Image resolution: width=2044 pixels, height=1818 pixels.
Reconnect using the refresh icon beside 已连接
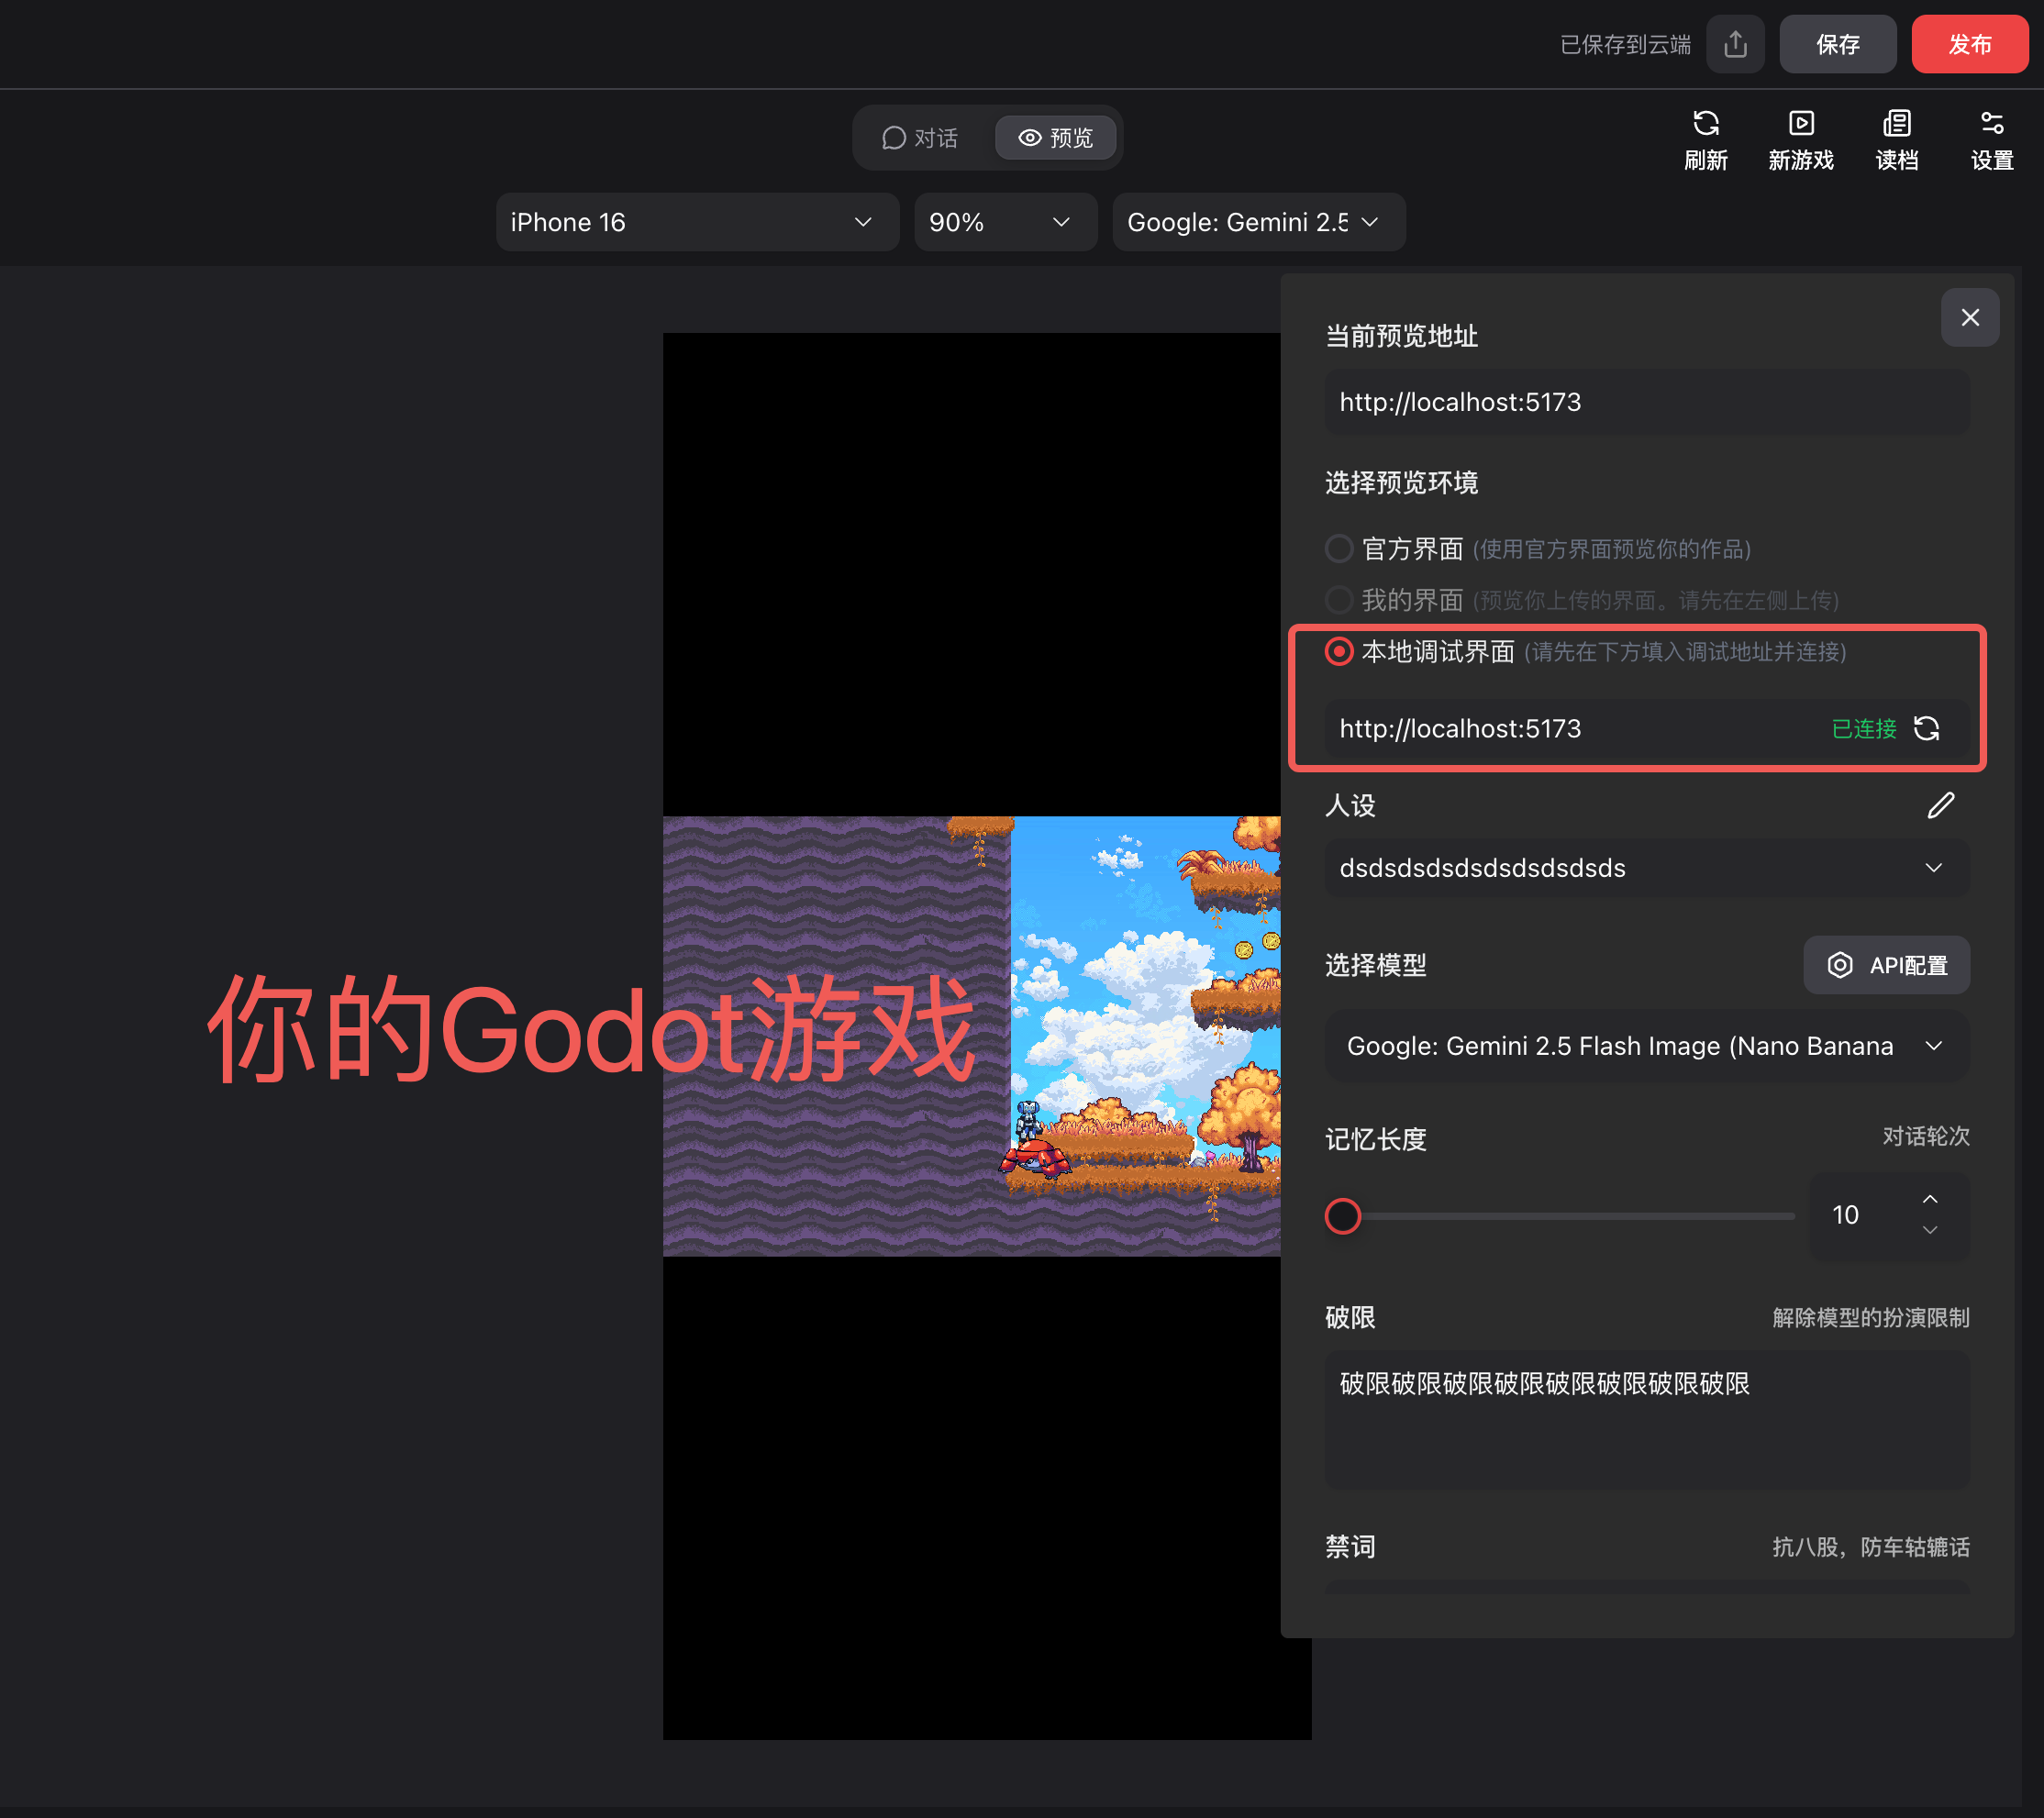tap(1926, 729)
